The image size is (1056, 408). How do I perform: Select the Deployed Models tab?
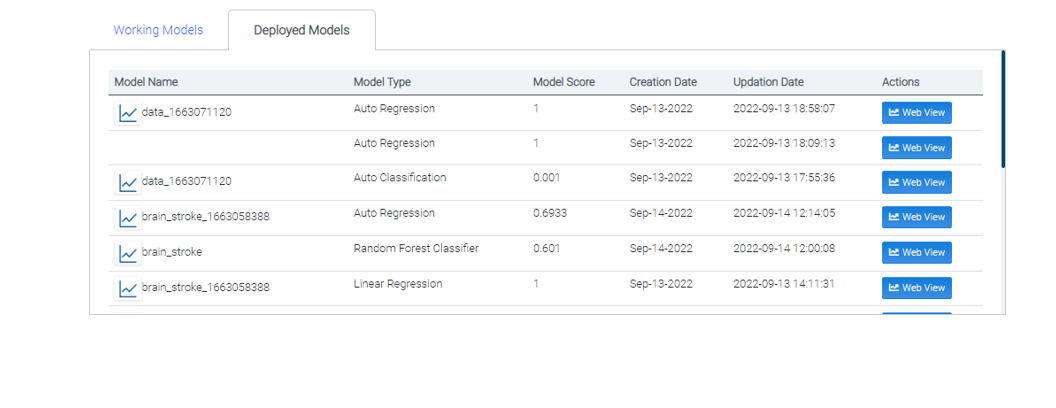point(301,30)
